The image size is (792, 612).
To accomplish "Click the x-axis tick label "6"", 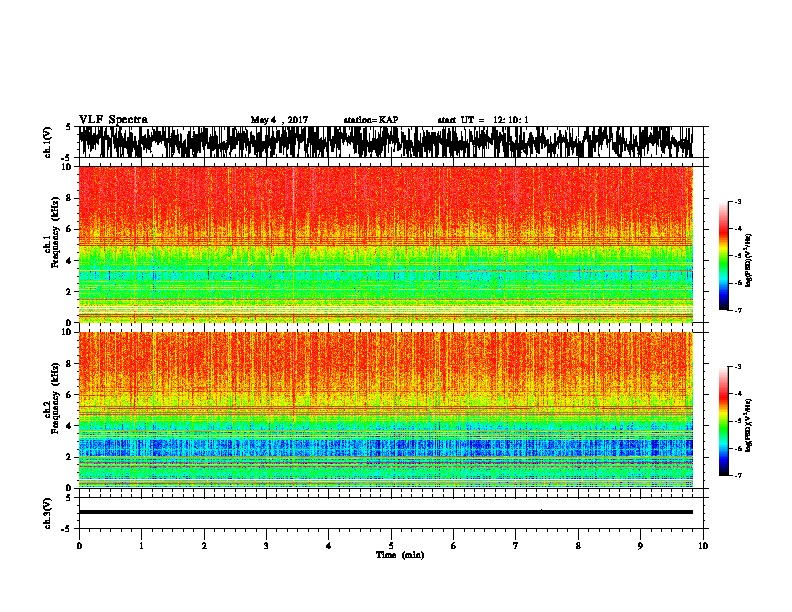I will coord(453,546).
